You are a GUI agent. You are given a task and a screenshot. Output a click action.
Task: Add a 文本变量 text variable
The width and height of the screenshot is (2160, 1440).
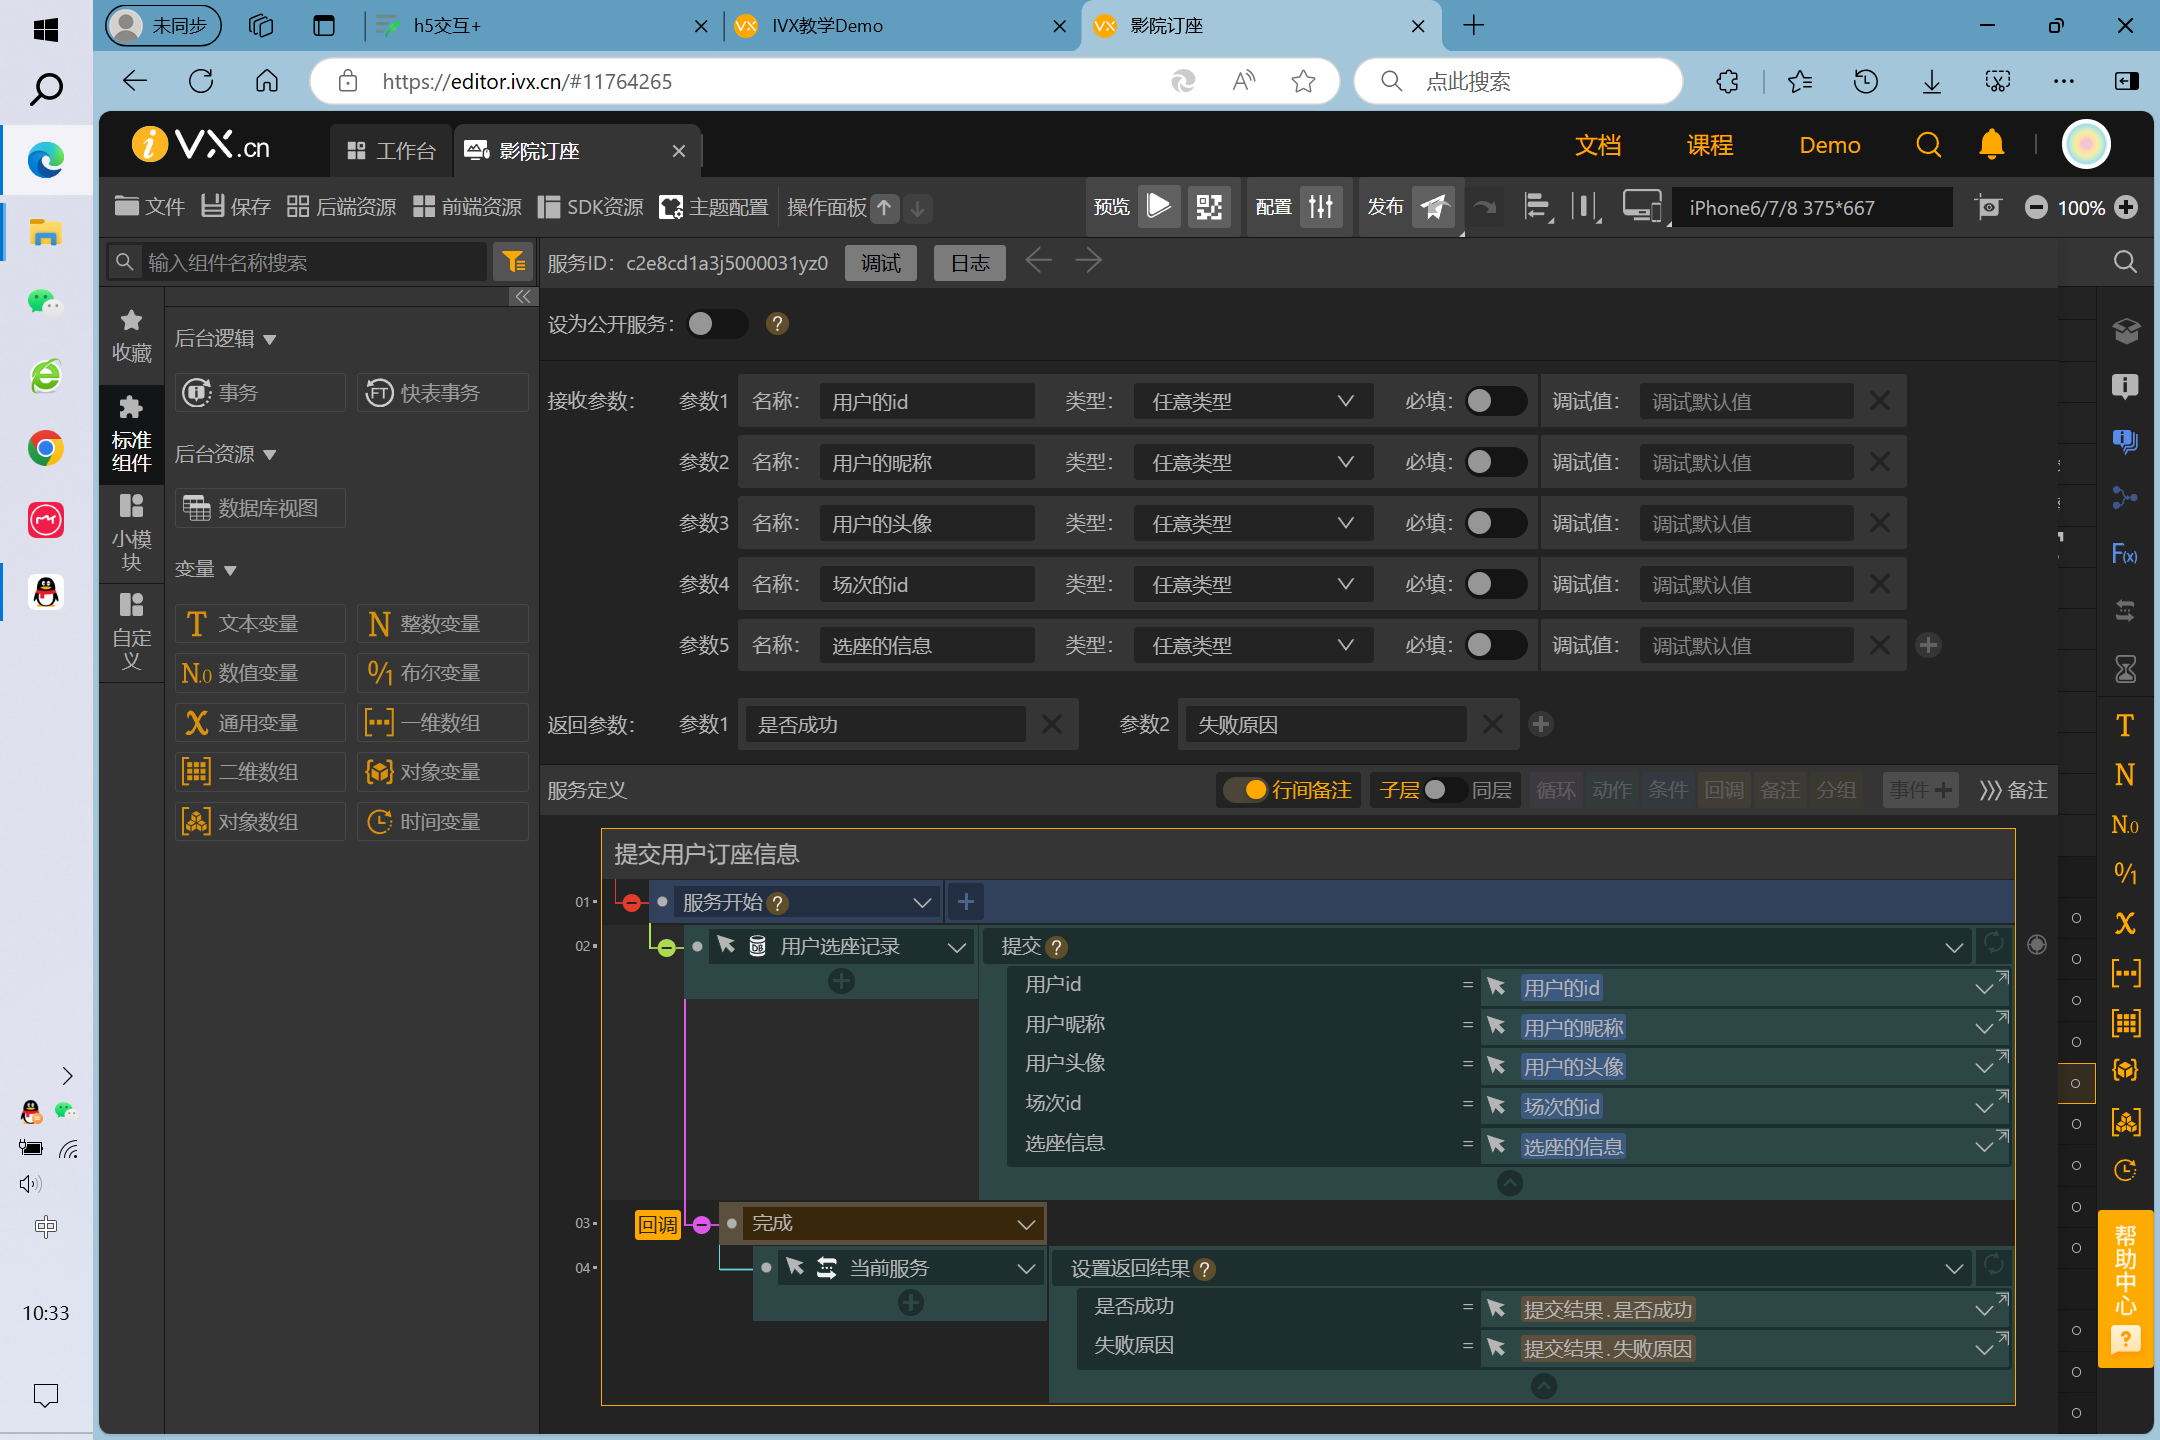[260, 624]
